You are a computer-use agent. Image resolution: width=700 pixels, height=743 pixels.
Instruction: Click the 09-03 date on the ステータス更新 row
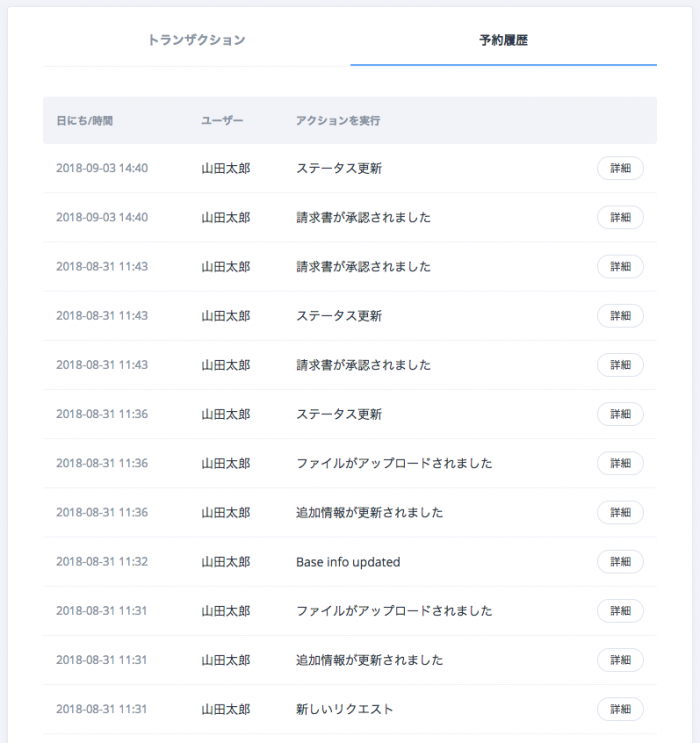(x=102, y=168)
